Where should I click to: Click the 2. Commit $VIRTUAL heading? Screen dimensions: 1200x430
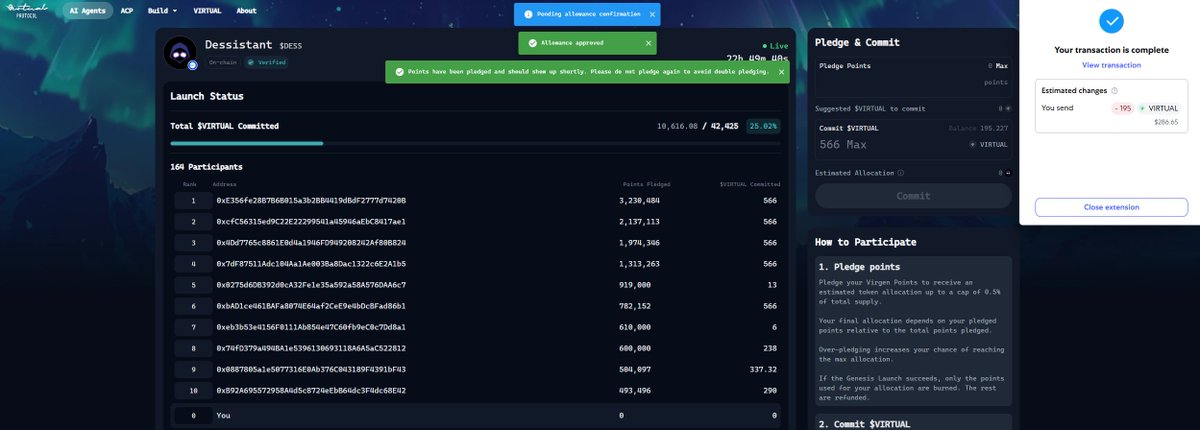click(x=865, y=425)
